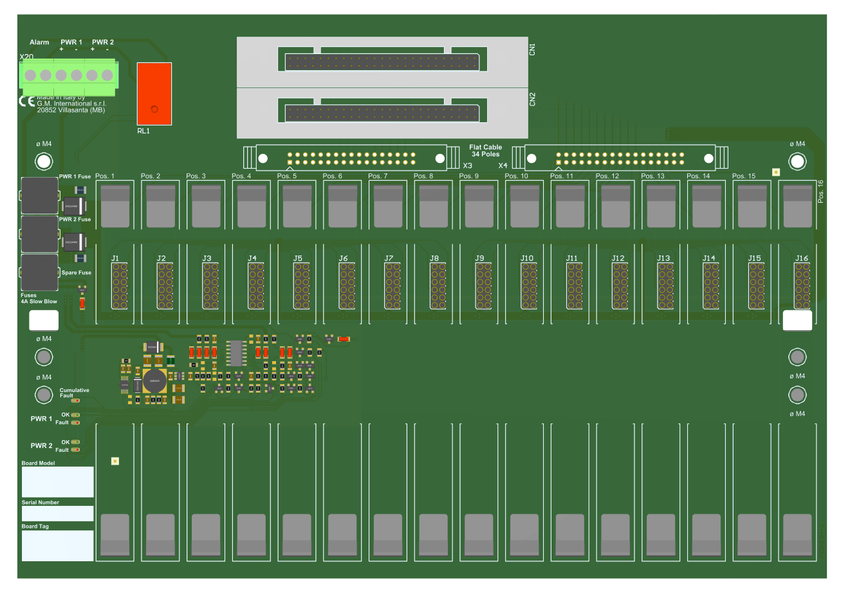Click the top-right M4 mounting hole

(x=797, y=161)
